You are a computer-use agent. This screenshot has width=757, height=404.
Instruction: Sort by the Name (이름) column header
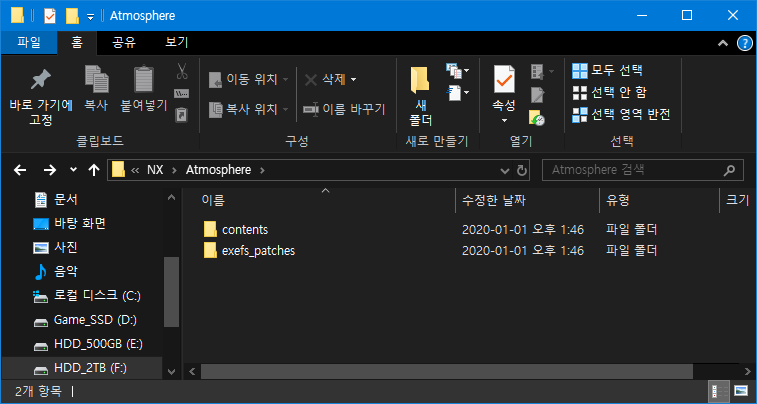click(212, 200)
